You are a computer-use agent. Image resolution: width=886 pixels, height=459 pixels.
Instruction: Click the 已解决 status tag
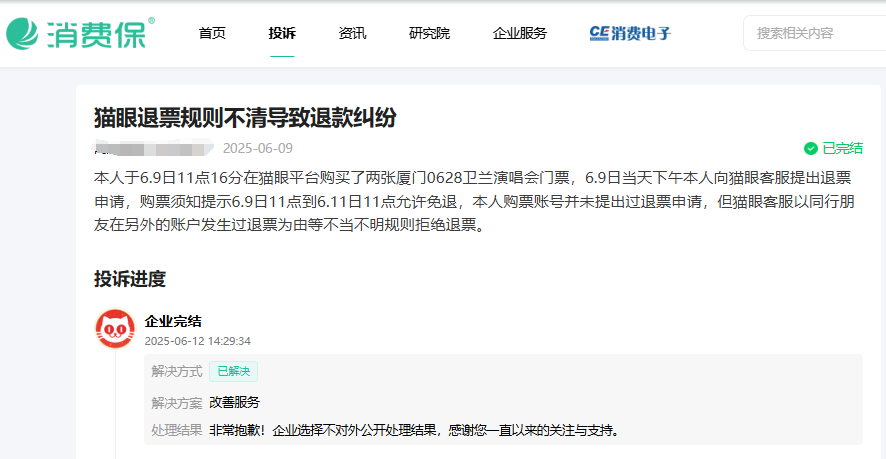[233, 371]
